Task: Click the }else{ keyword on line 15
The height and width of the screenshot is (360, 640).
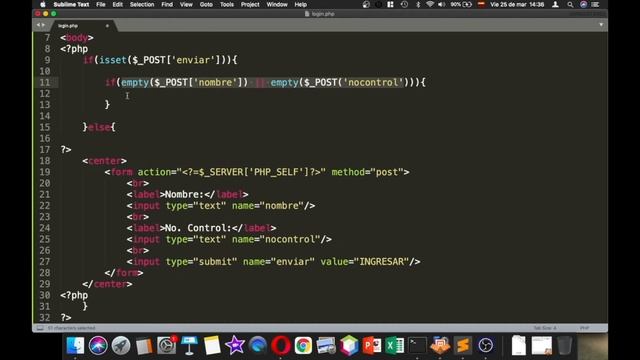Action: click(x=99, y=127)
